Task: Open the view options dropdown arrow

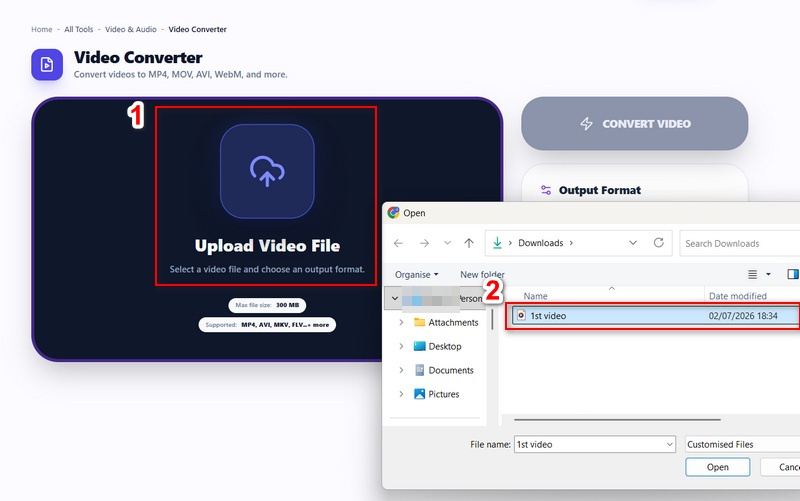Action: tap(768, 274)
